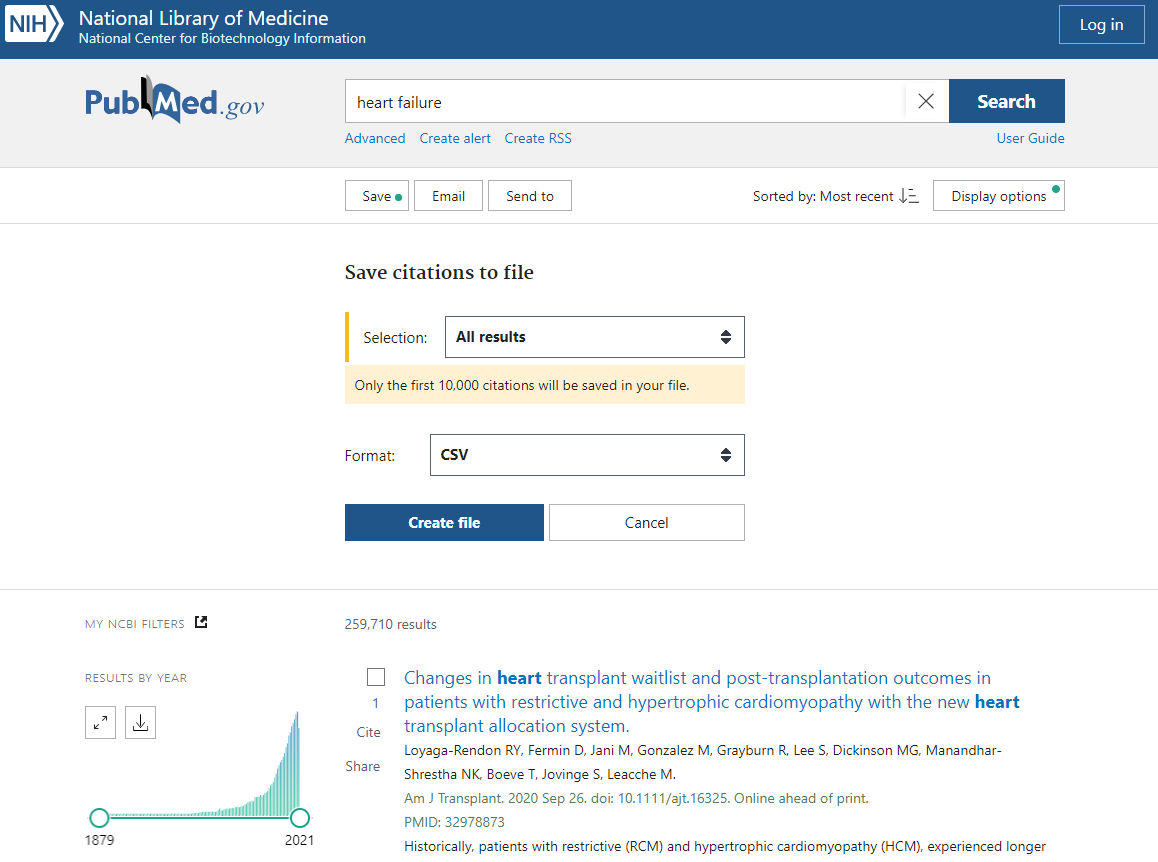The image size is (1158, 862).
Task: Open the Send to menu
Action: tap(529, 196)
